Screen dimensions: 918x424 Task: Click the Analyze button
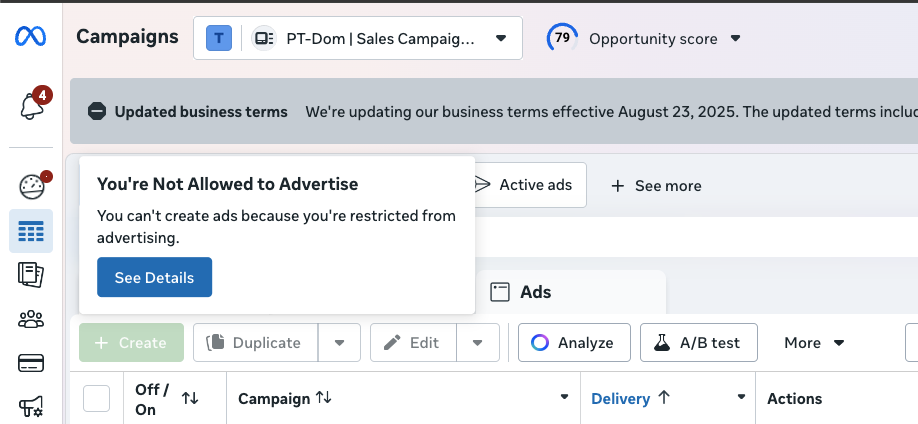click(x=573, y=343)
